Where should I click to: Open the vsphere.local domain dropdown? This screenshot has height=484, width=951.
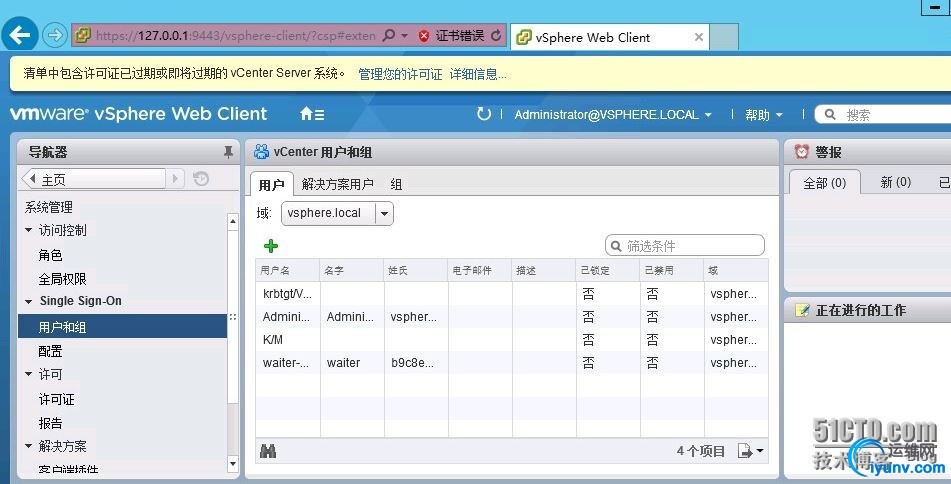coord(384,213)
